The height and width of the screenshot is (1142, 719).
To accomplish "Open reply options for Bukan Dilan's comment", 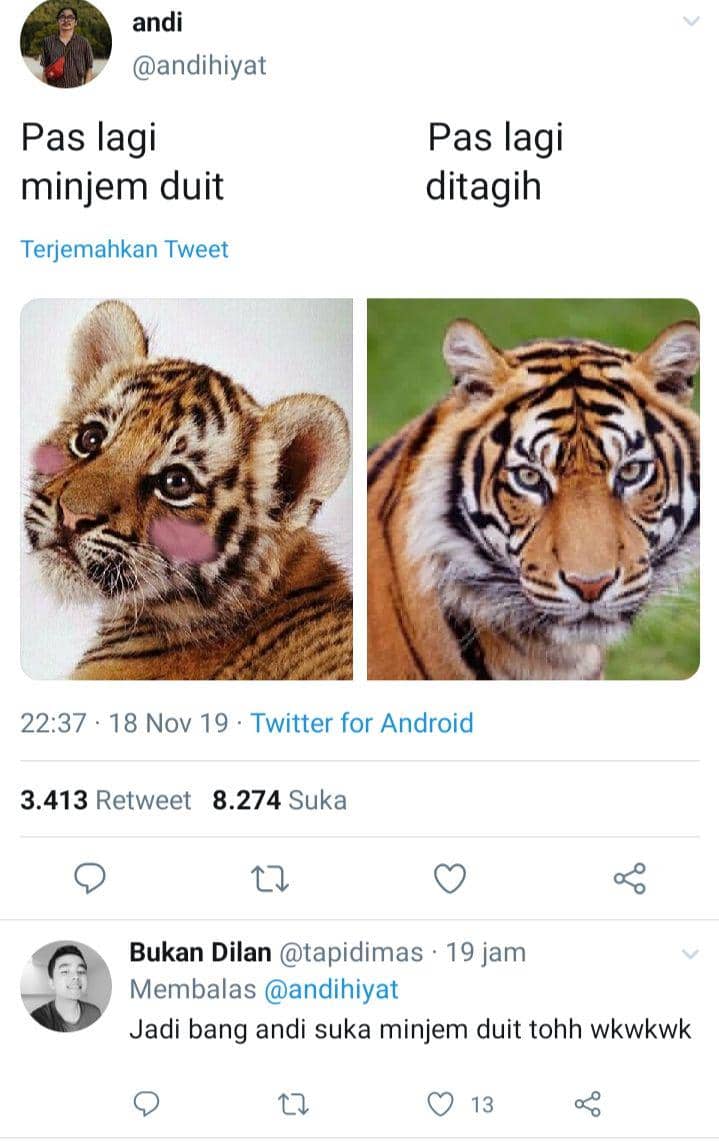I will (148, 1104).
